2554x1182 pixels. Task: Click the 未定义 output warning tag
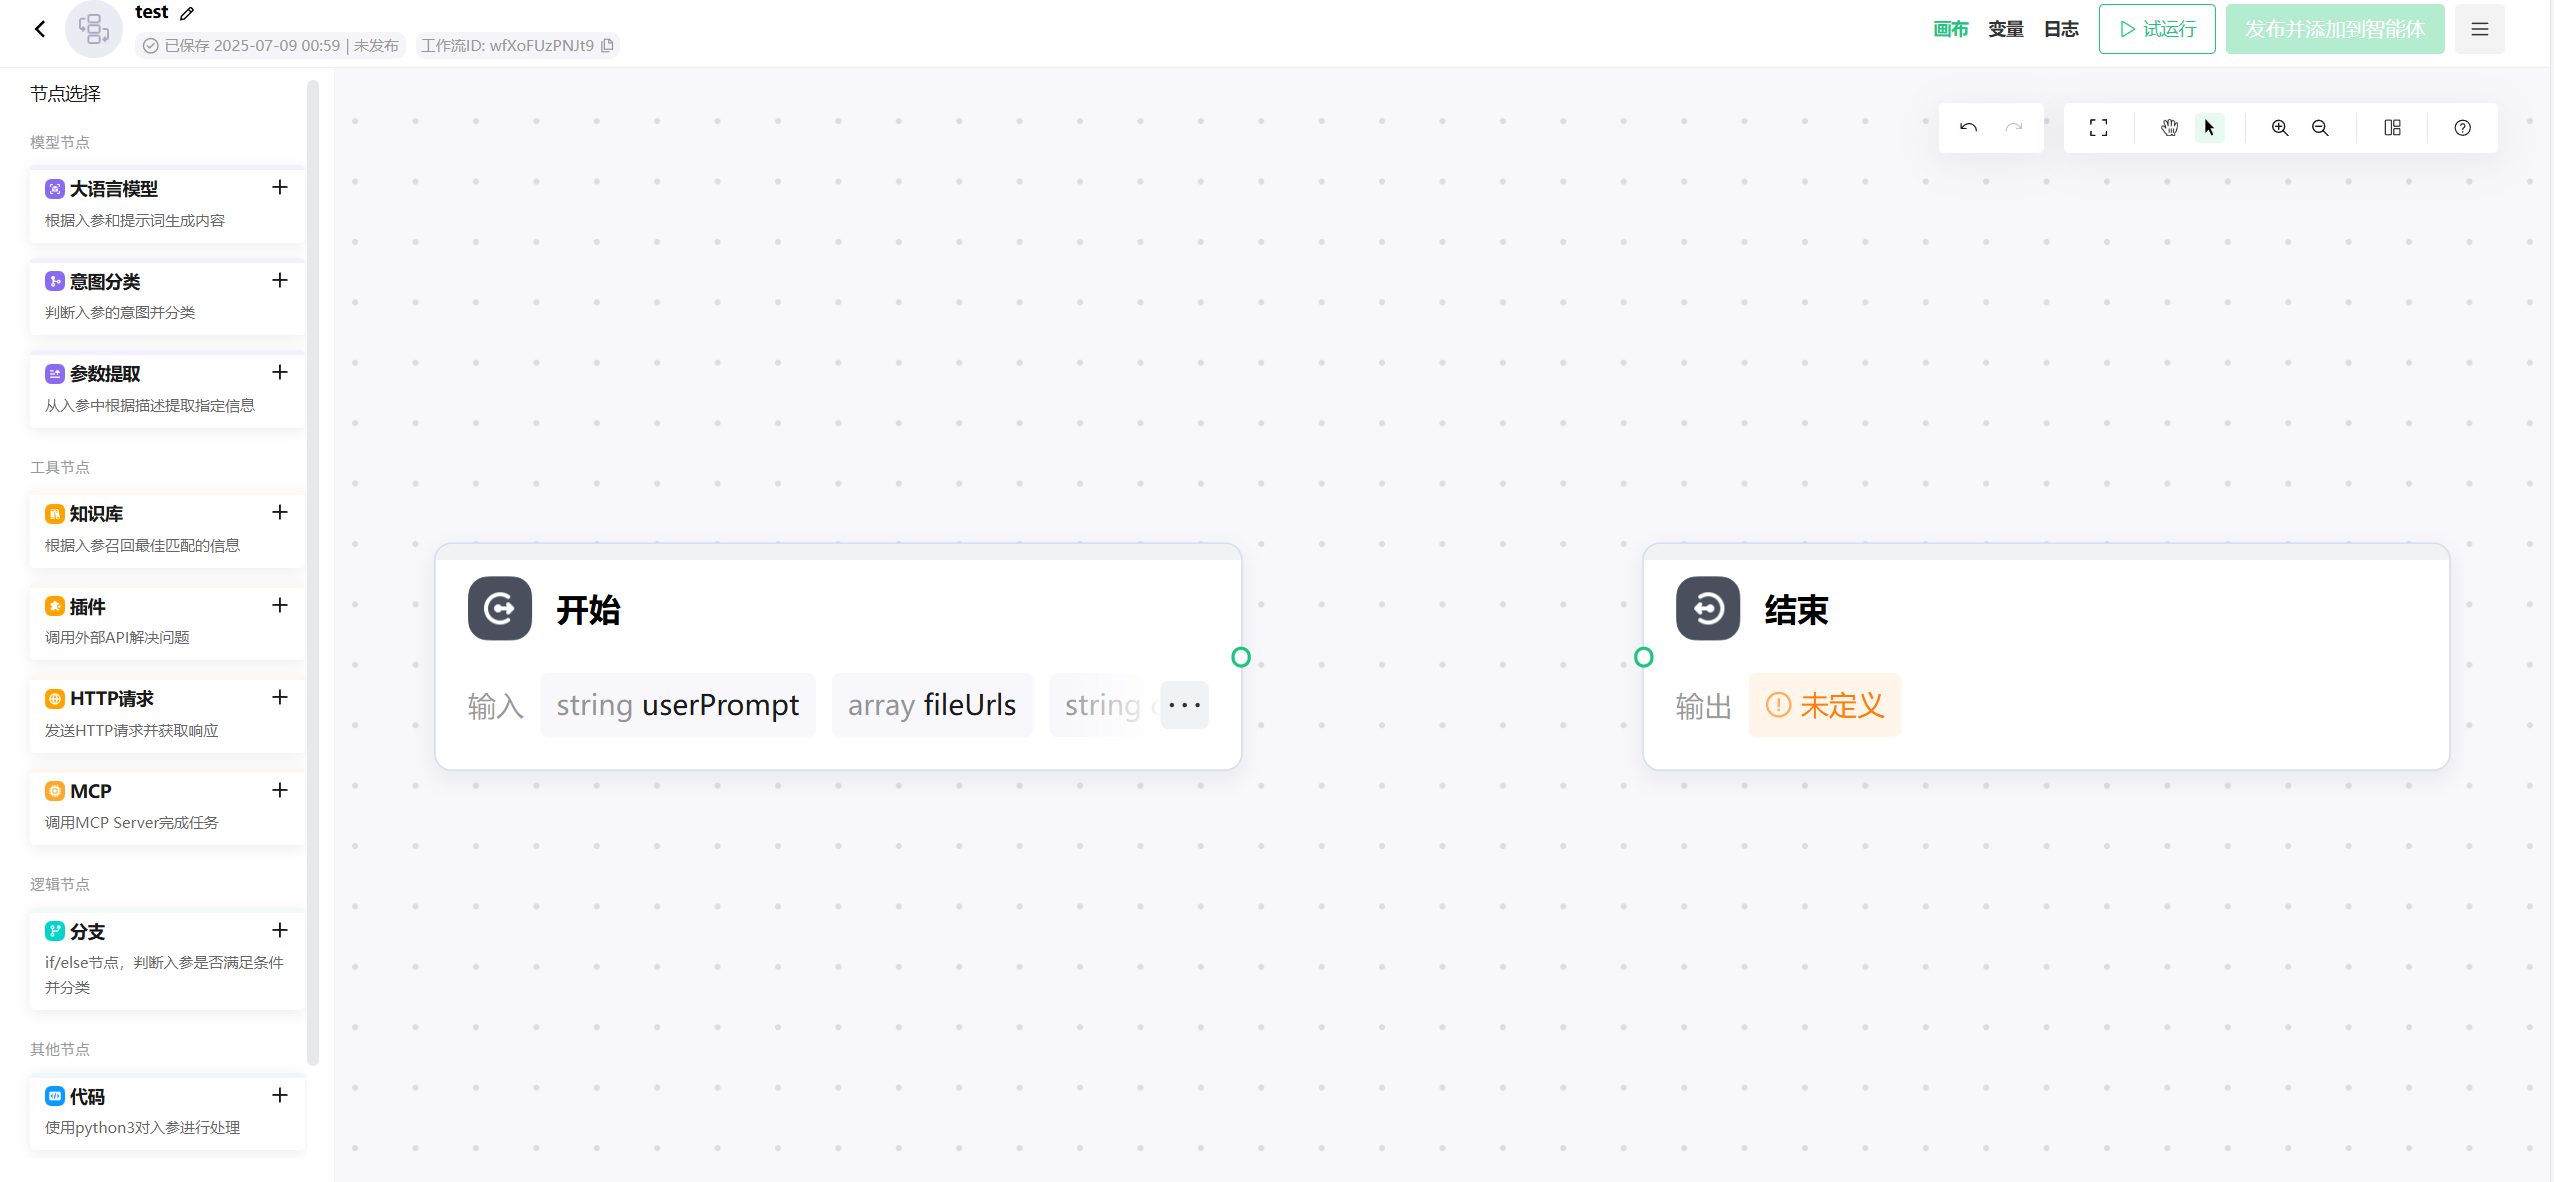tap(1824, 705)
